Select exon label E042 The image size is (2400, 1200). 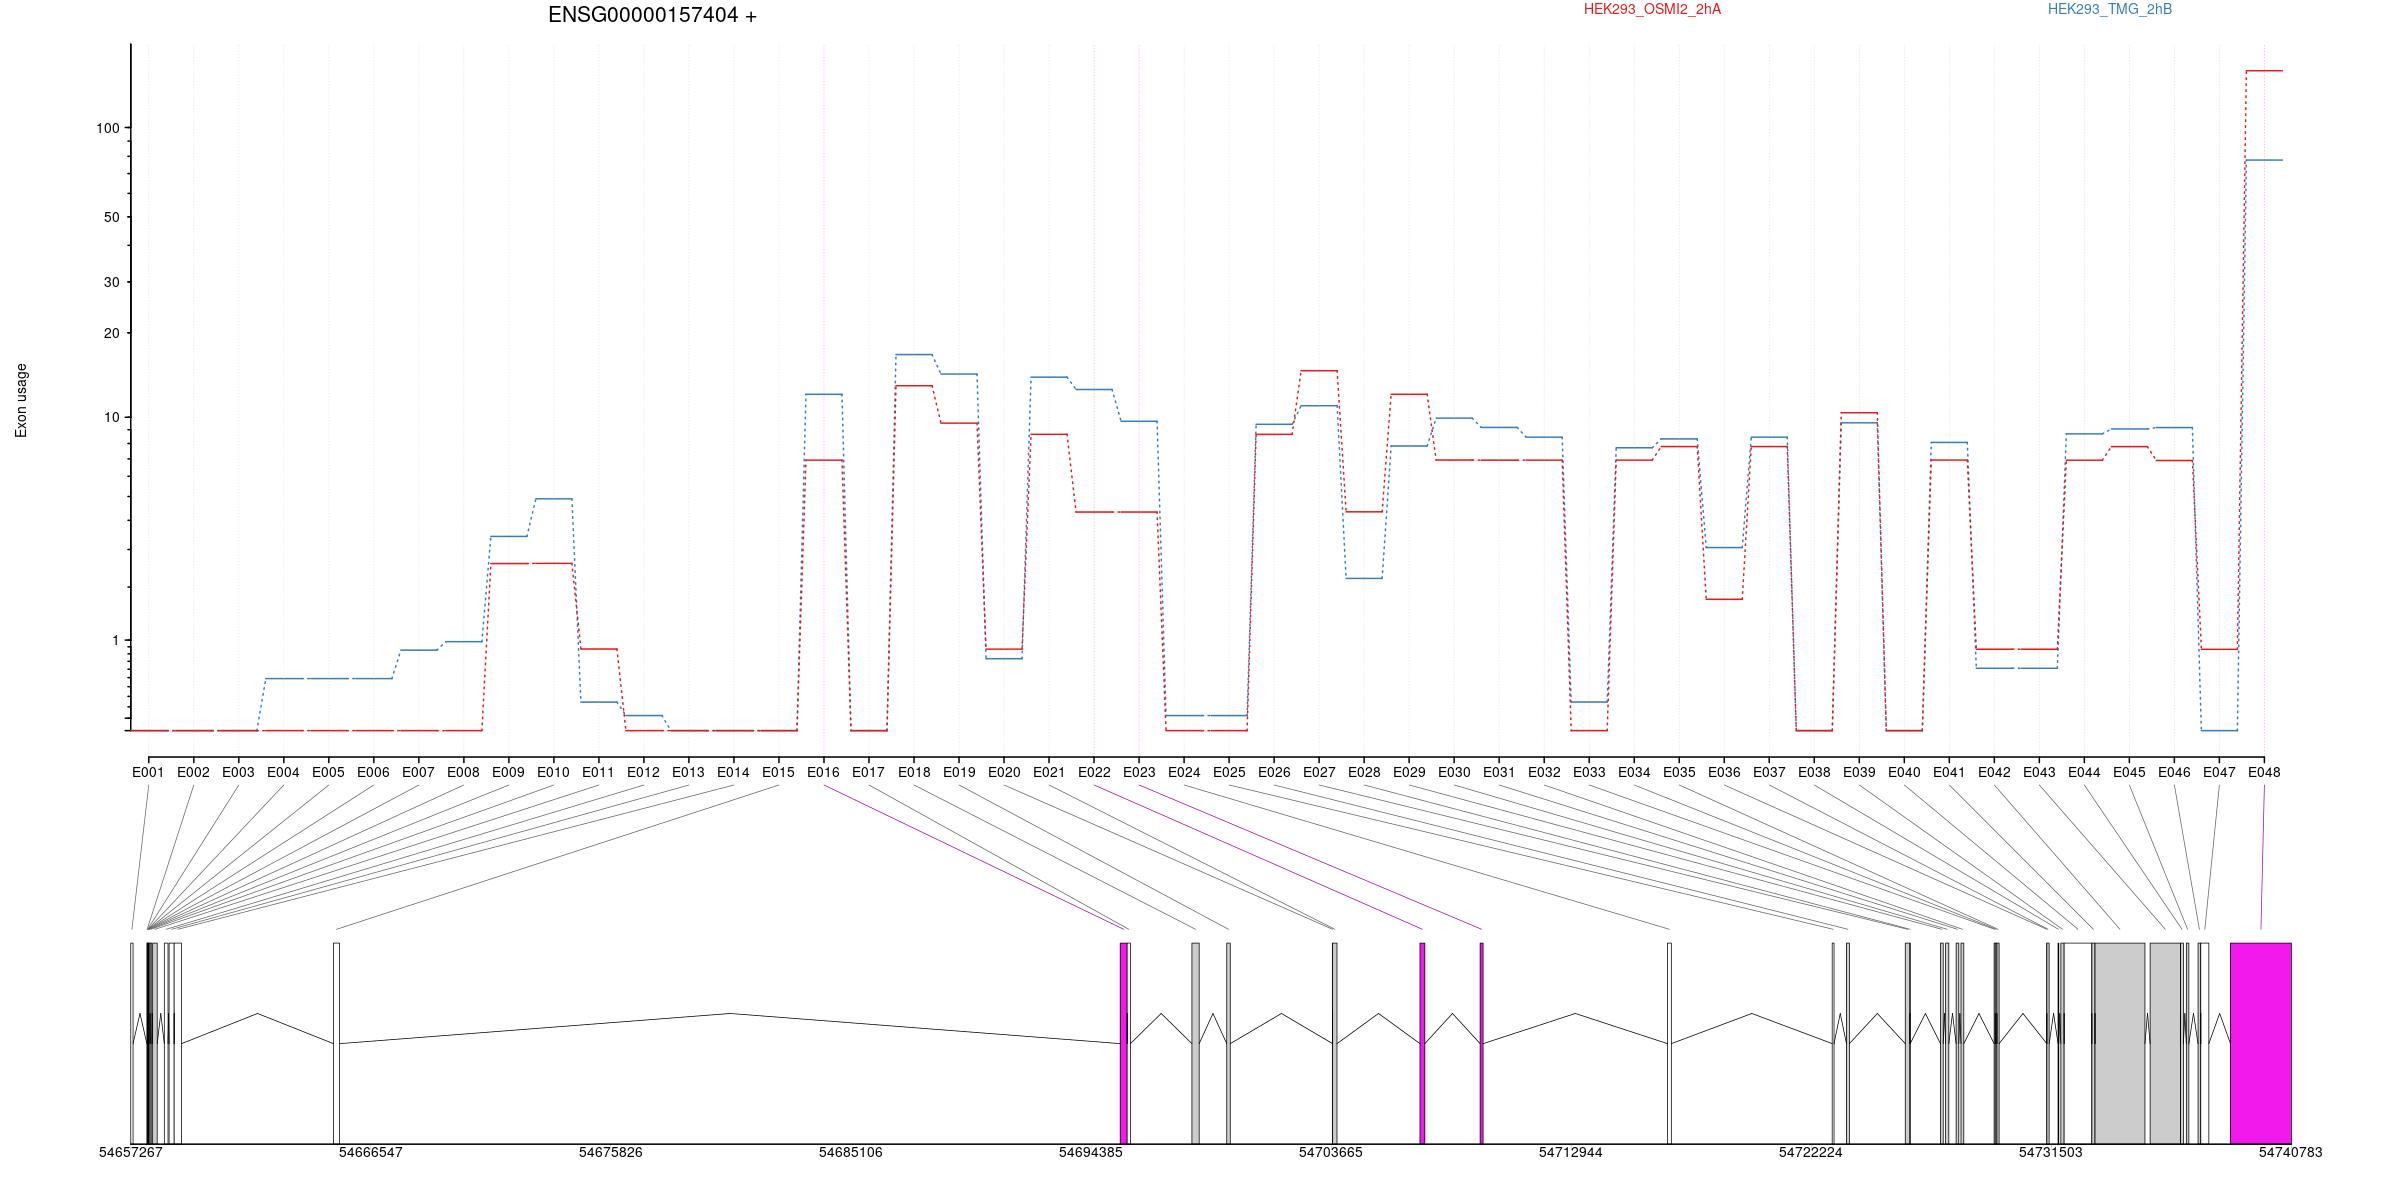tap(1994, 772)
